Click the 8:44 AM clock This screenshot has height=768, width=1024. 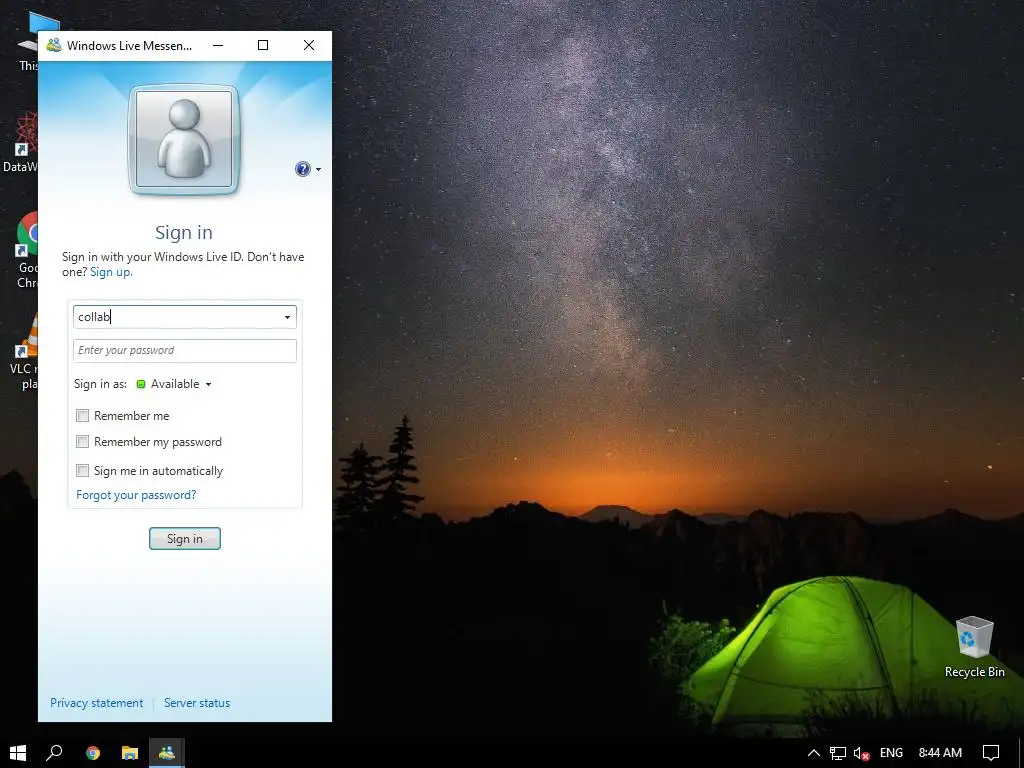coord(940,753)
